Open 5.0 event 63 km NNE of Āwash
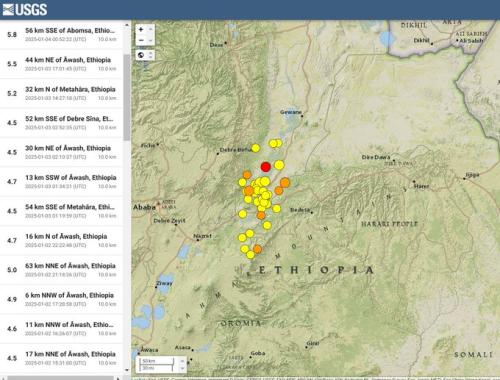This screenshot has width=500, height=380. tap(62, 270)
